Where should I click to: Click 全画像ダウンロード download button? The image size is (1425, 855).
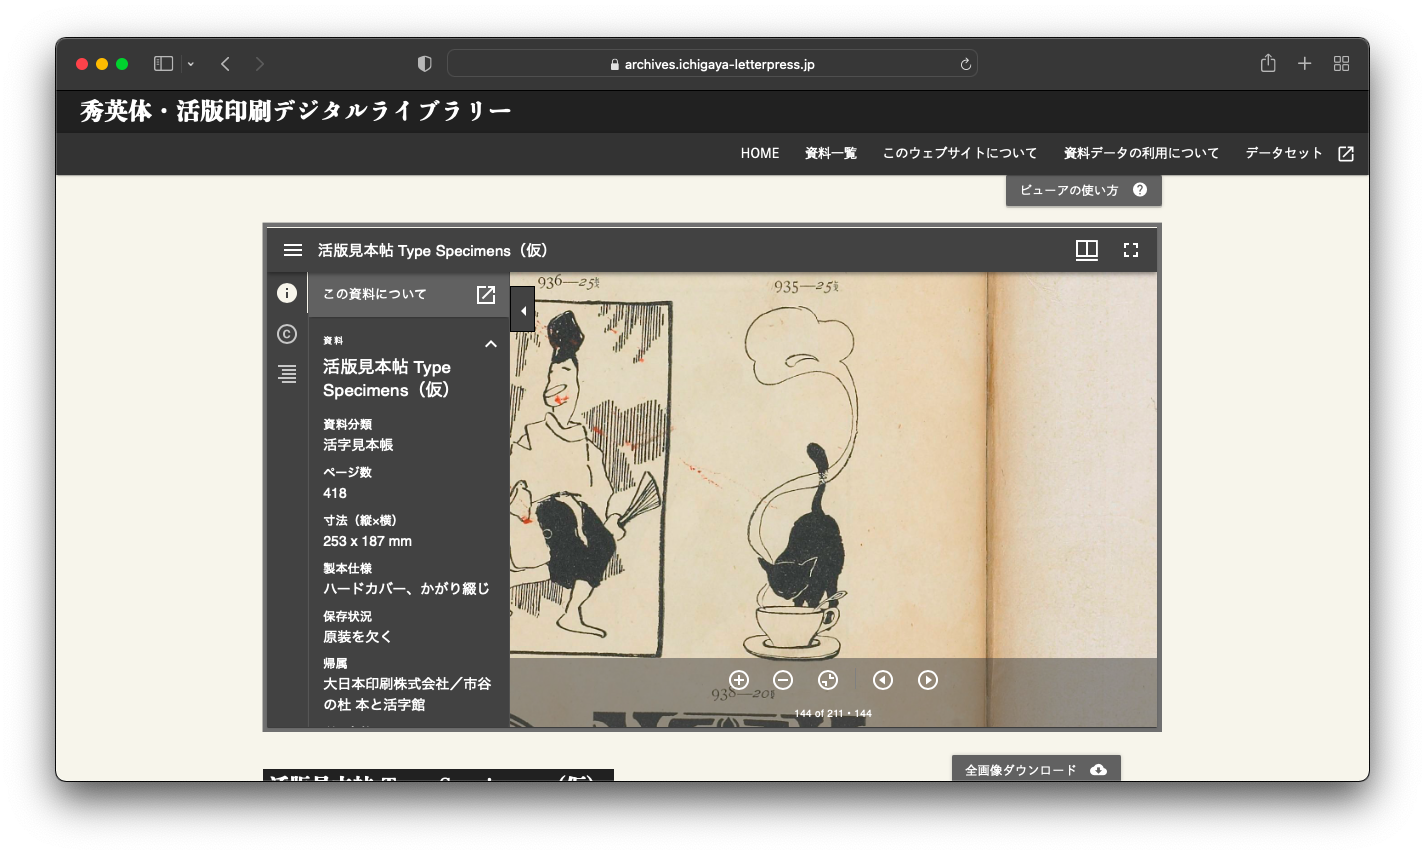coord(1036,769)
